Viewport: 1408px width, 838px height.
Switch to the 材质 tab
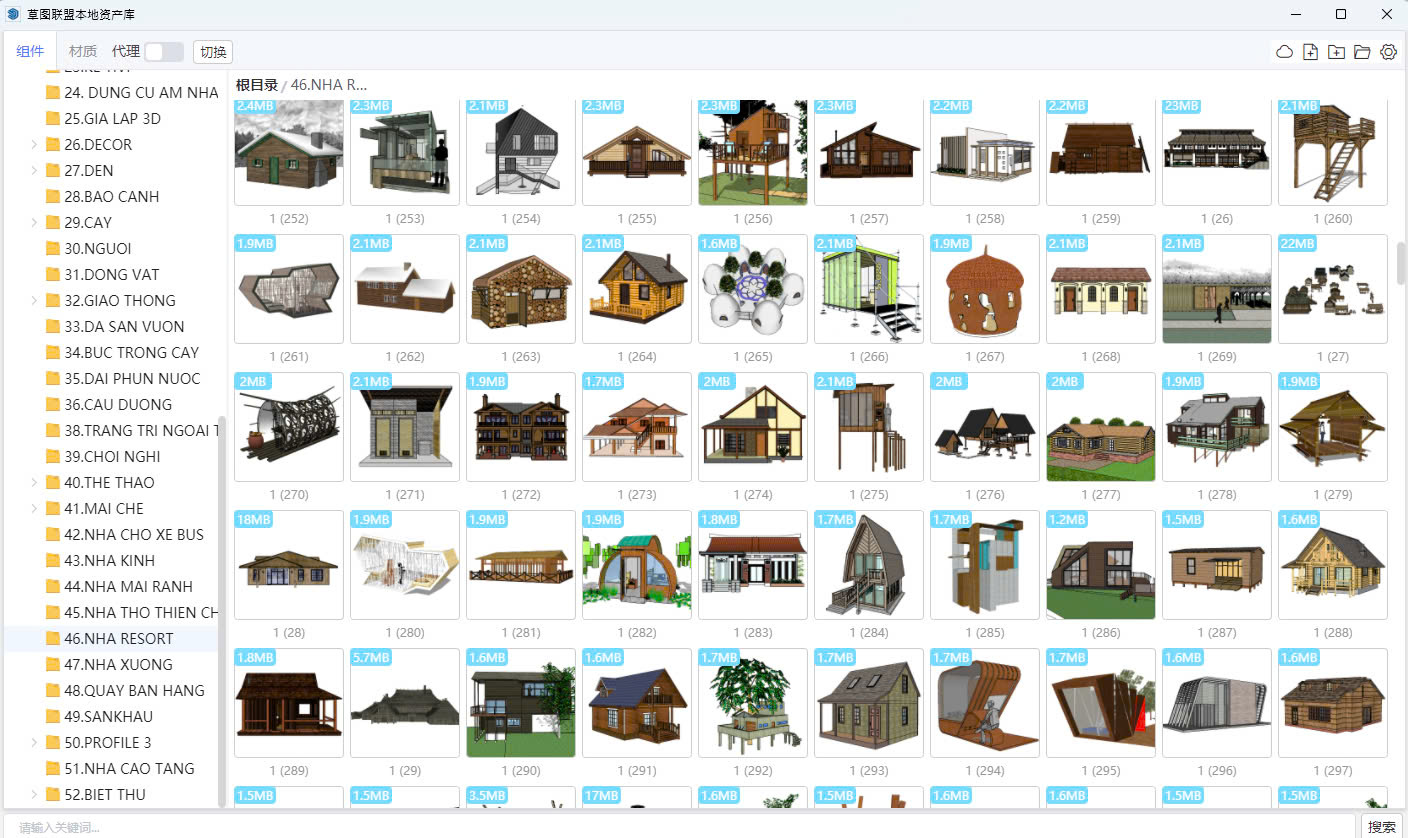[83, 52]
